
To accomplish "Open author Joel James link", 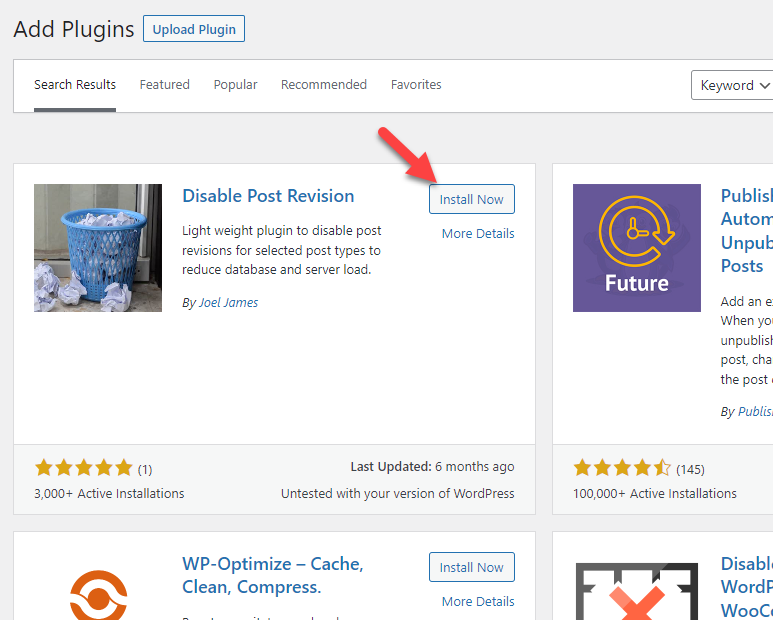I will [228, 303].
